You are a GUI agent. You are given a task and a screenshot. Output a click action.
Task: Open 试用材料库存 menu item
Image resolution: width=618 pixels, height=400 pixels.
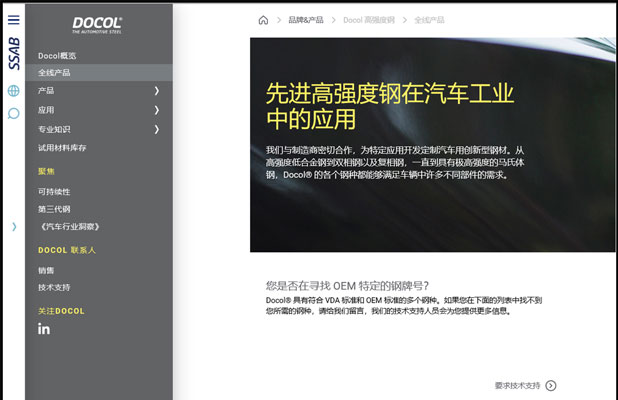click(62, 148)
